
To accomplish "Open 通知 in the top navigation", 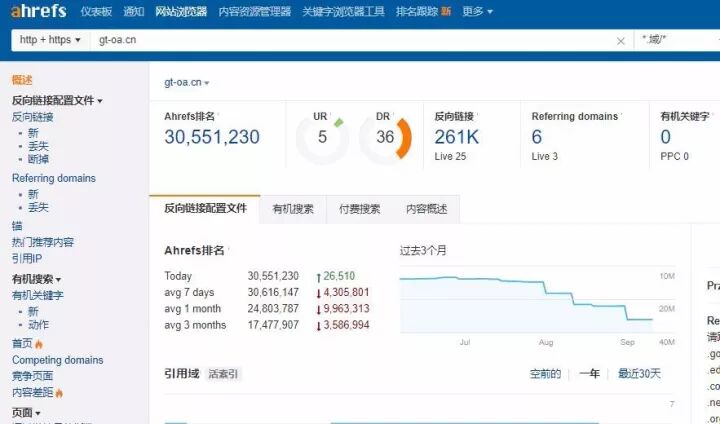I will (134, 11).
